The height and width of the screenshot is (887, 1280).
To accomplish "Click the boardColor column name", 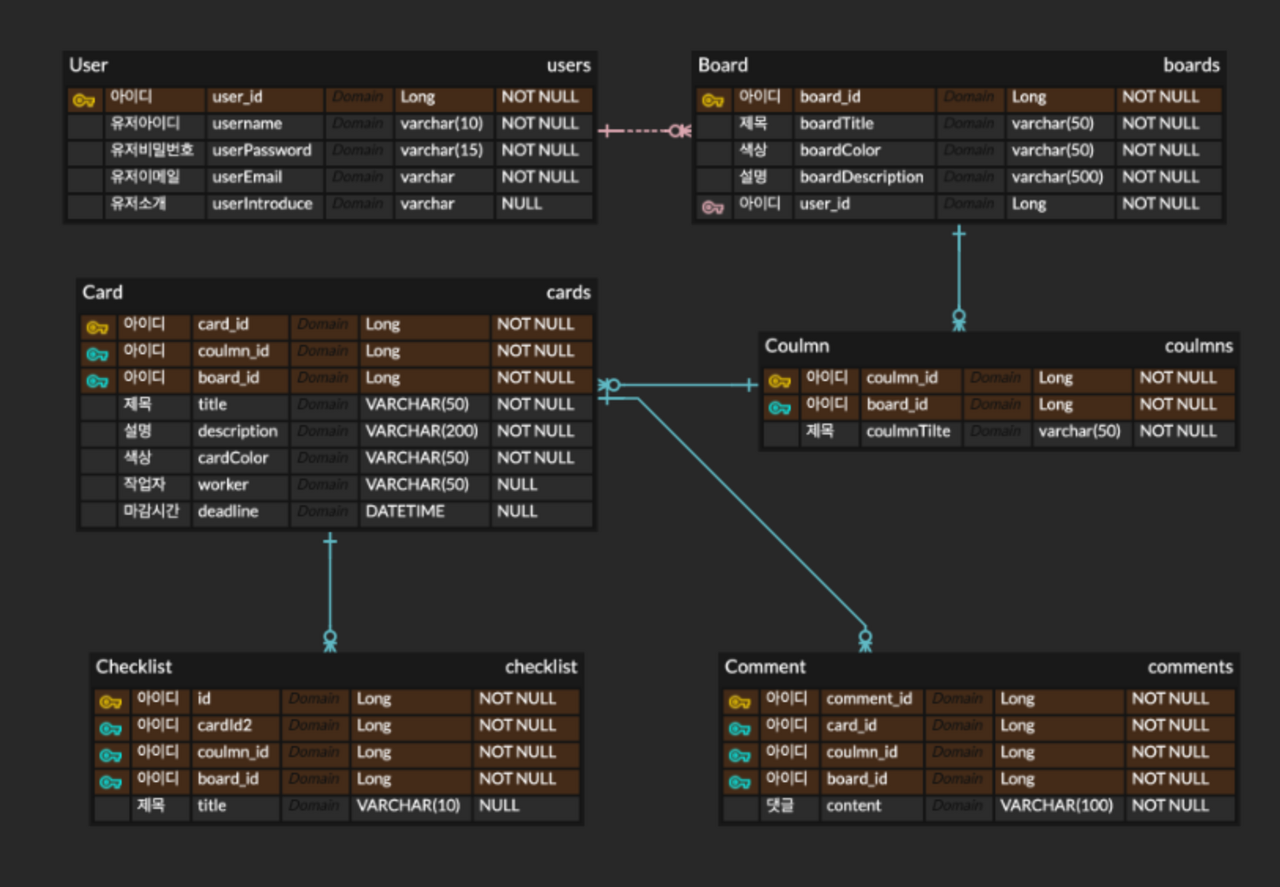I will pos(841,150).
